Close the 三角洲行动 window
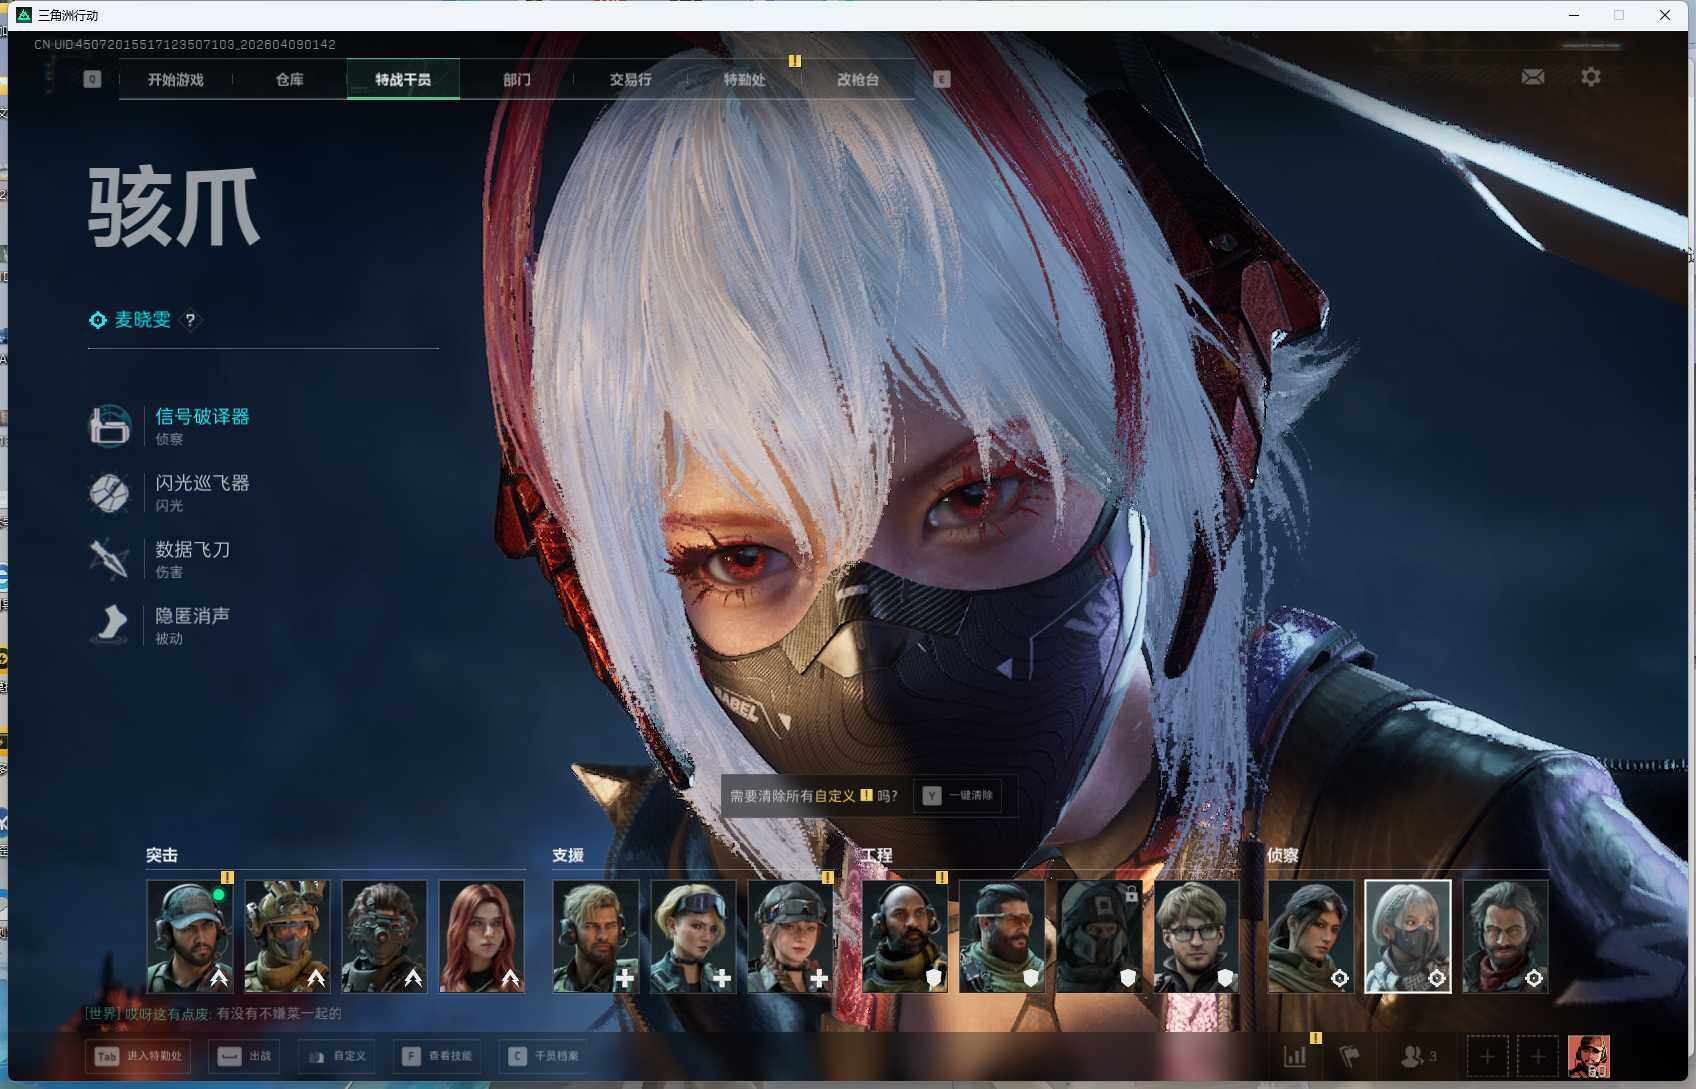The image size is (1696, 1089). coord(1665,15)
